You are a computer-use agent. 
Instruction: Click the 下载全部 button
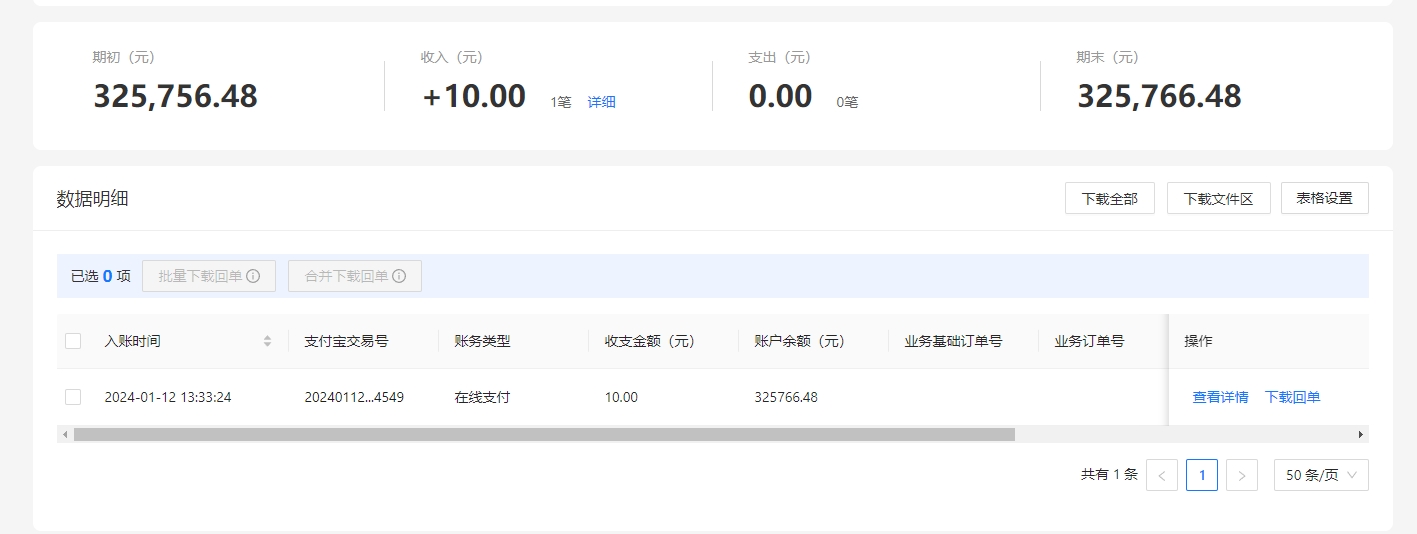1110,198
